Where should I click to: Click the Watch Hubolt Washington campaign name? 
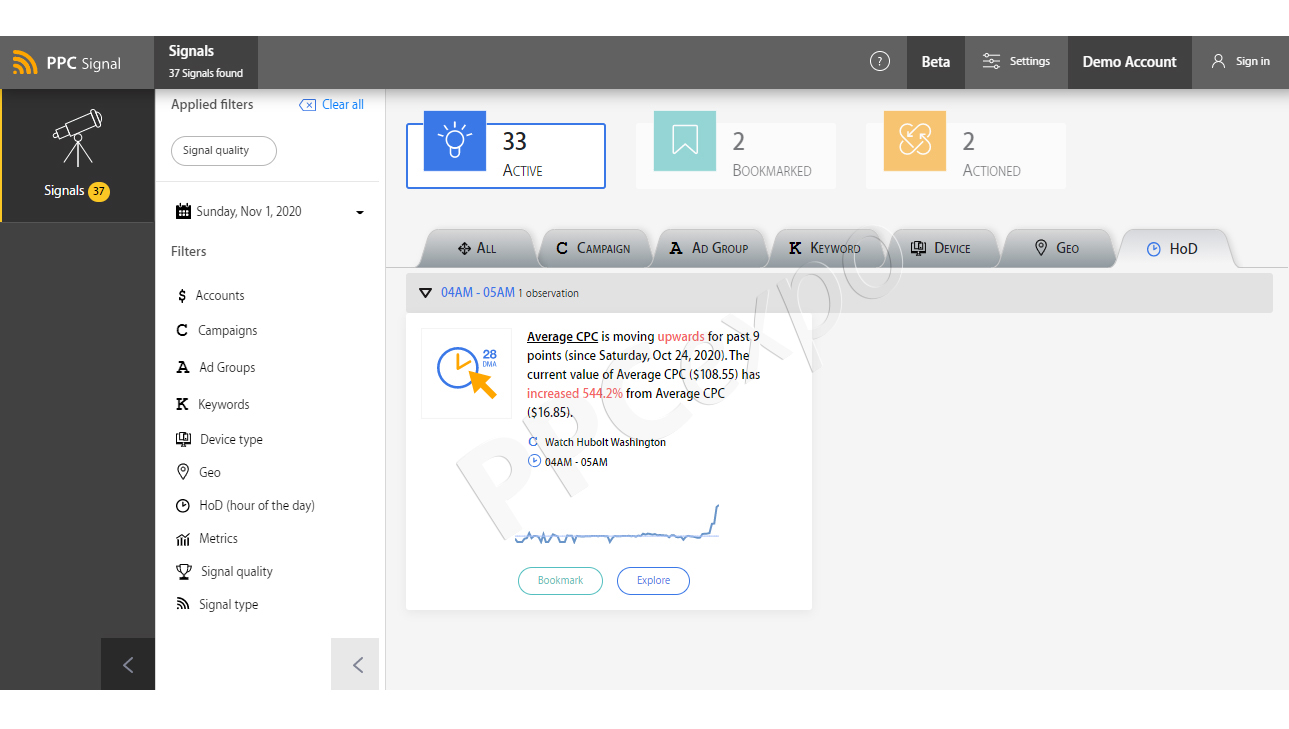tap(605, 442)
